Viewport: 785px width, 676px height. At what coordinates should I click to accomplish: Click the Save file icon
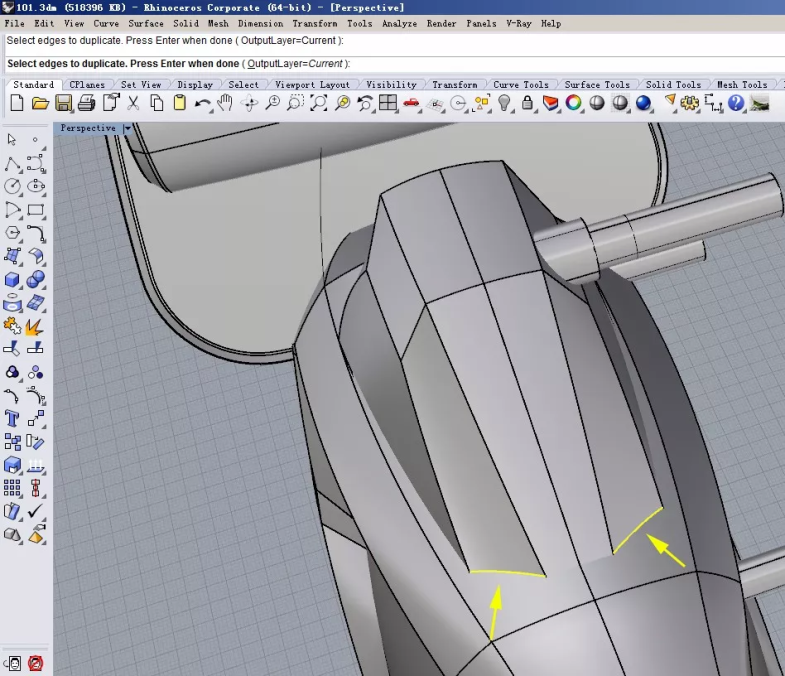click(x=64, y=103)
